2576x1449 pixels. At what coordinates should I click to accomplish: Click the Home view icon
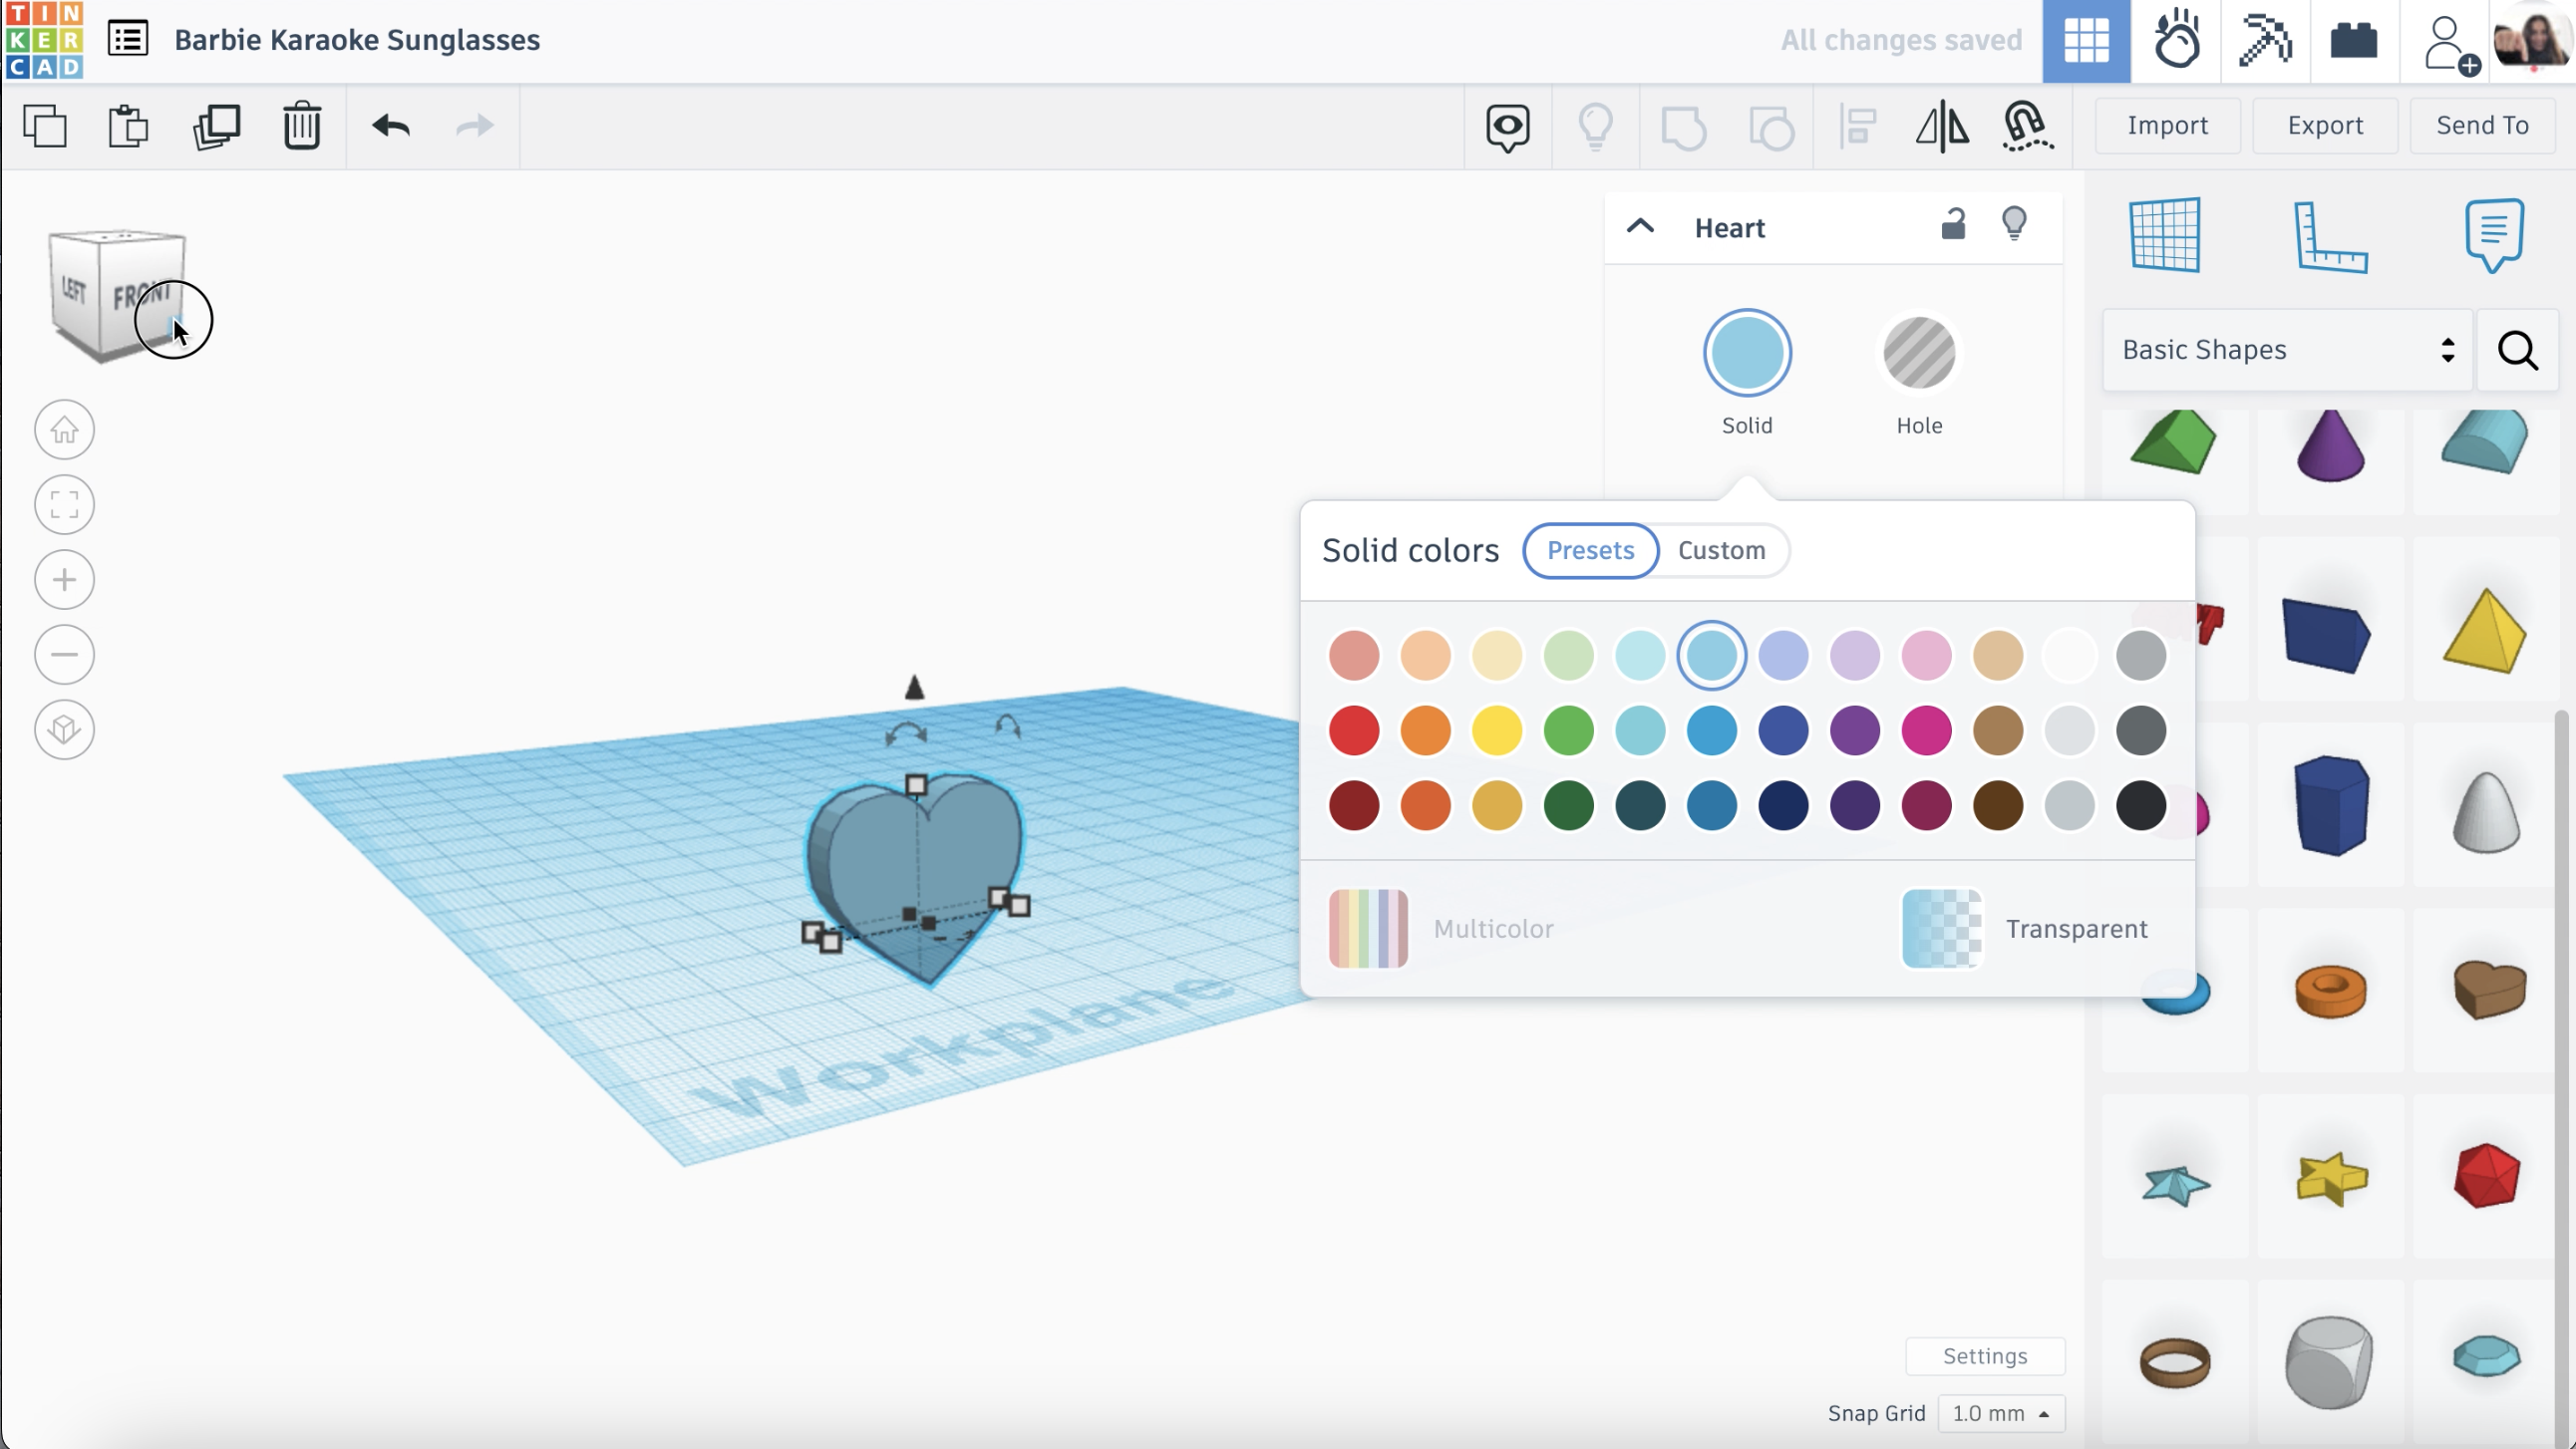(x=65, y=430)
